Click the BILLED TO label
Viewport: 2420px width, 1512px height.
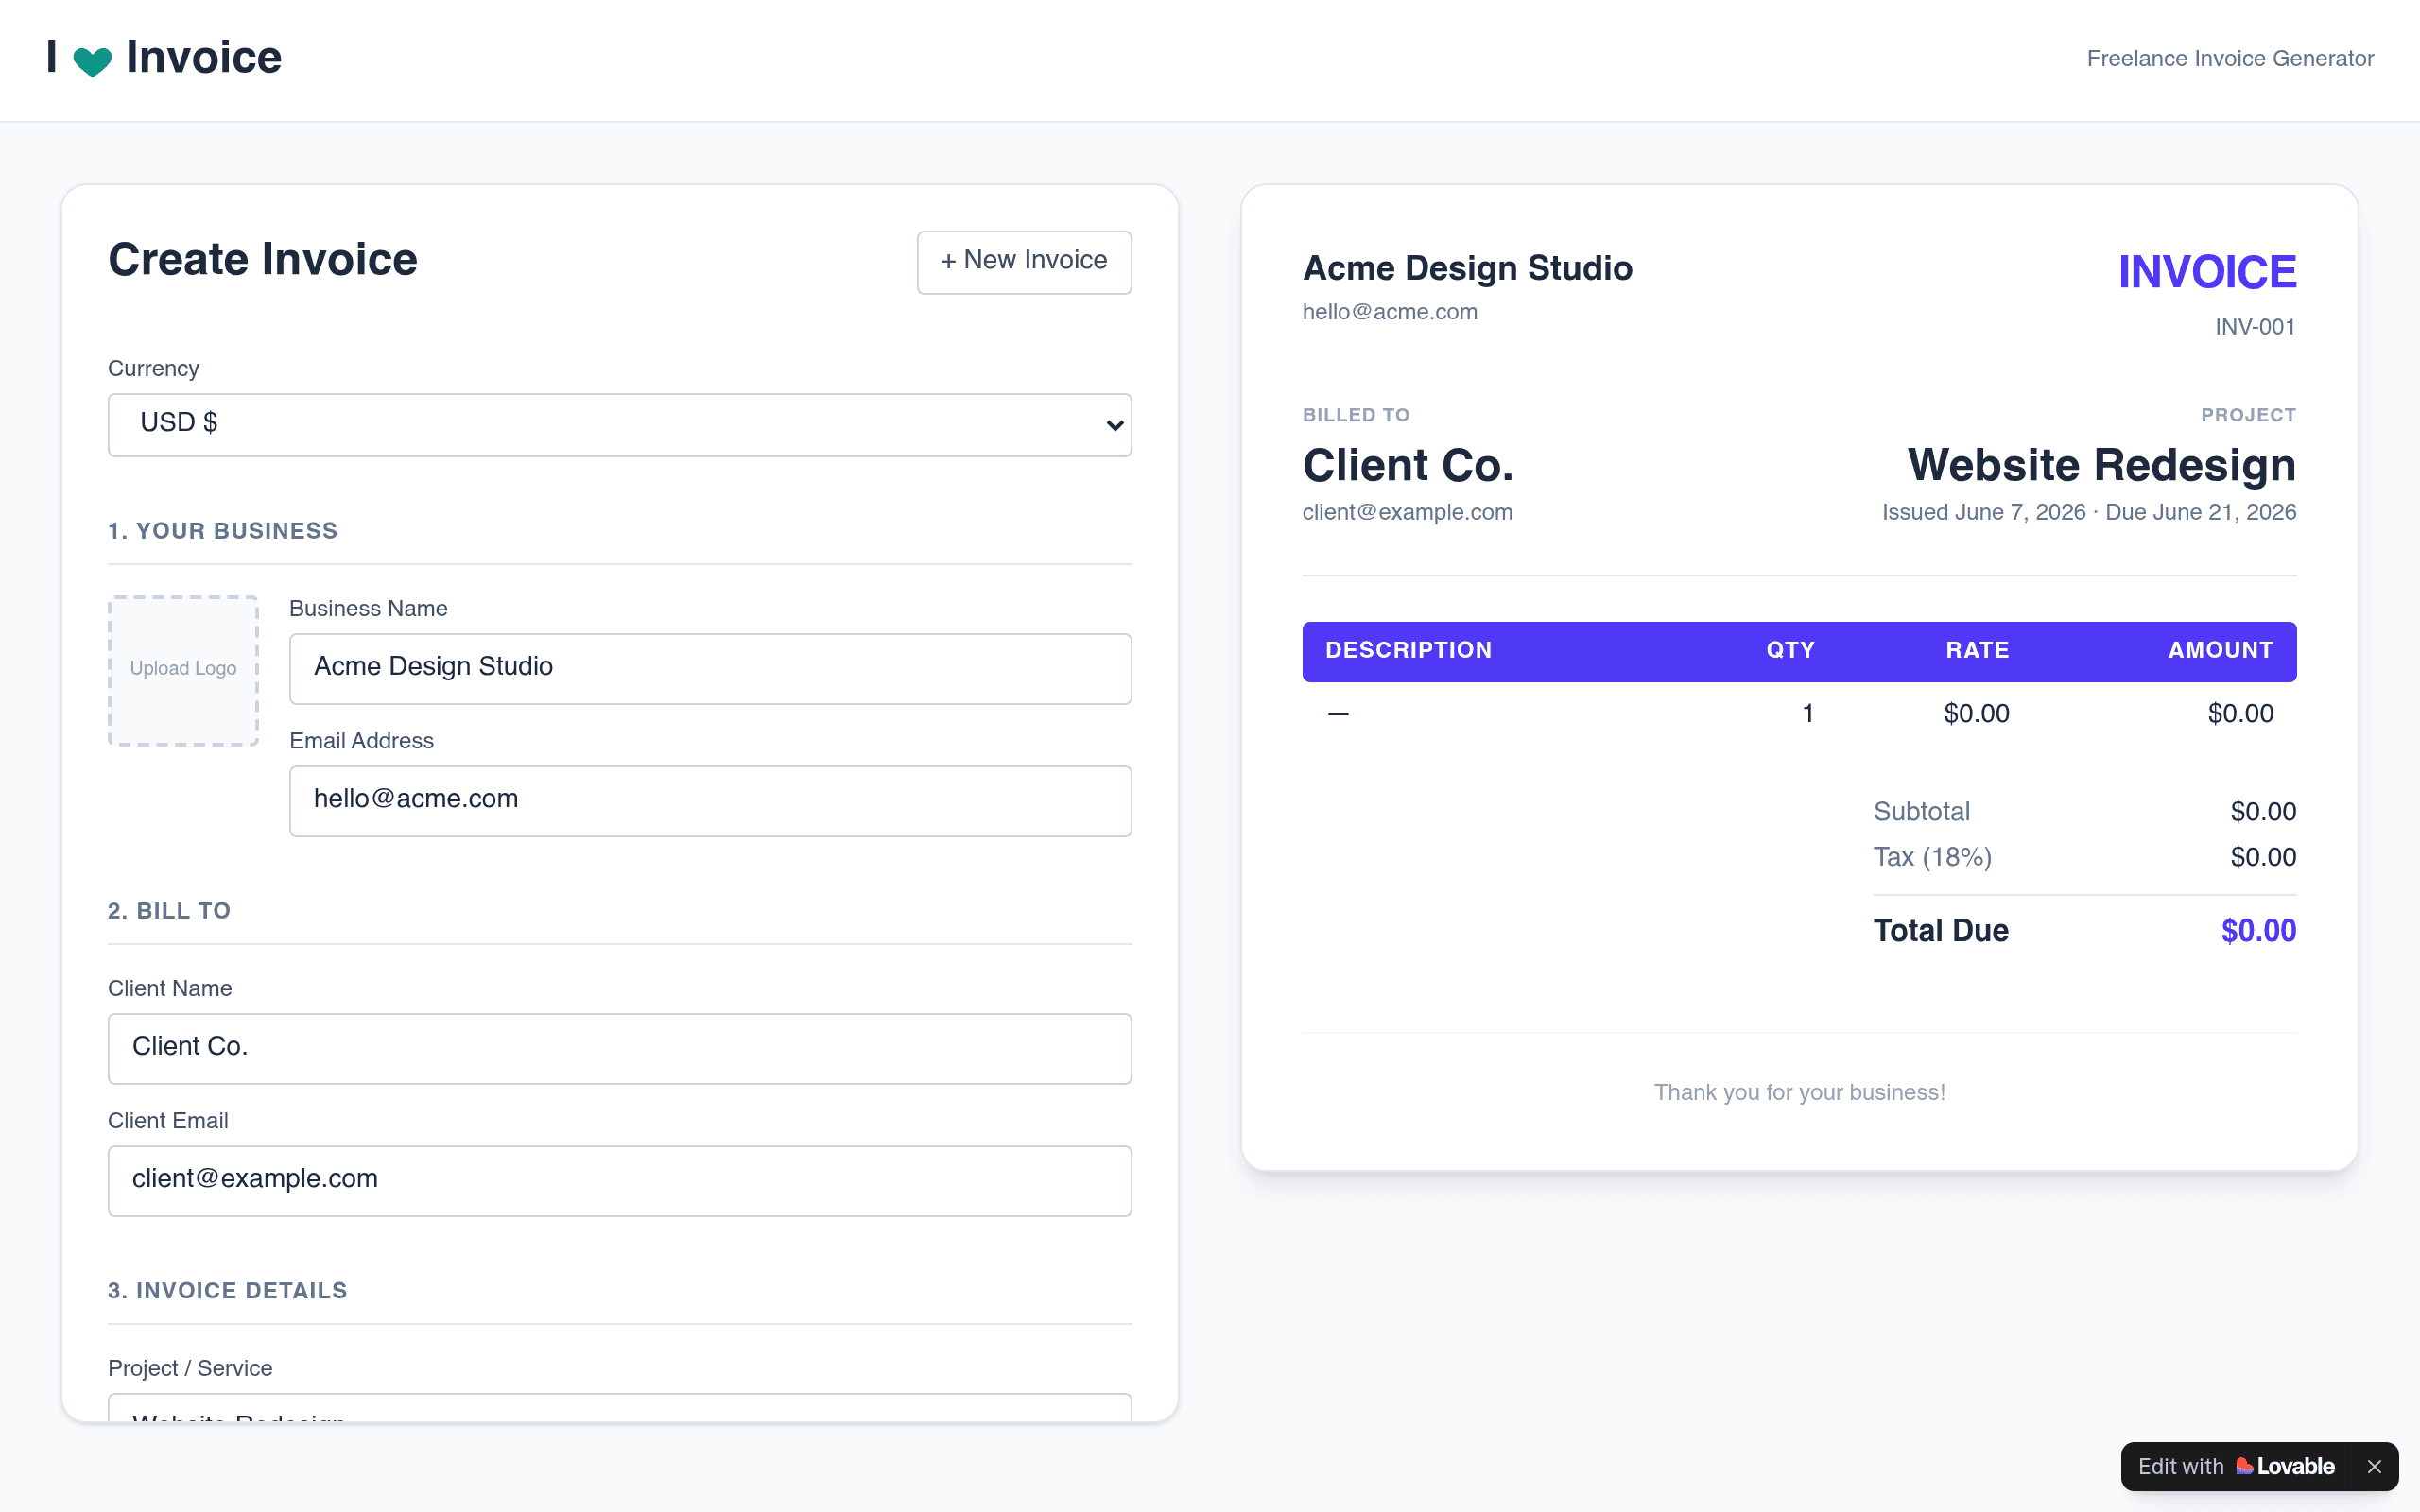click(1356, 415)
